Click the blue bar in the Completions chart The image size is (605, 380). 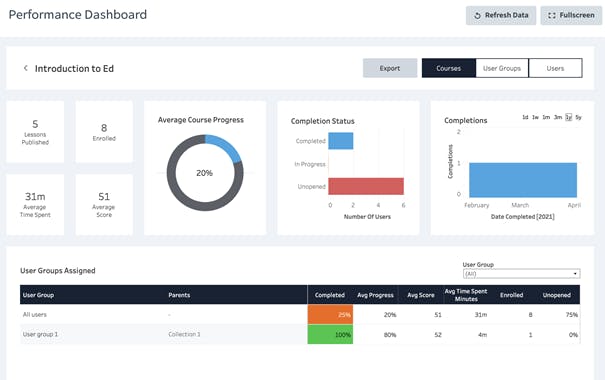pyautogui.click(x=523, y=180)
